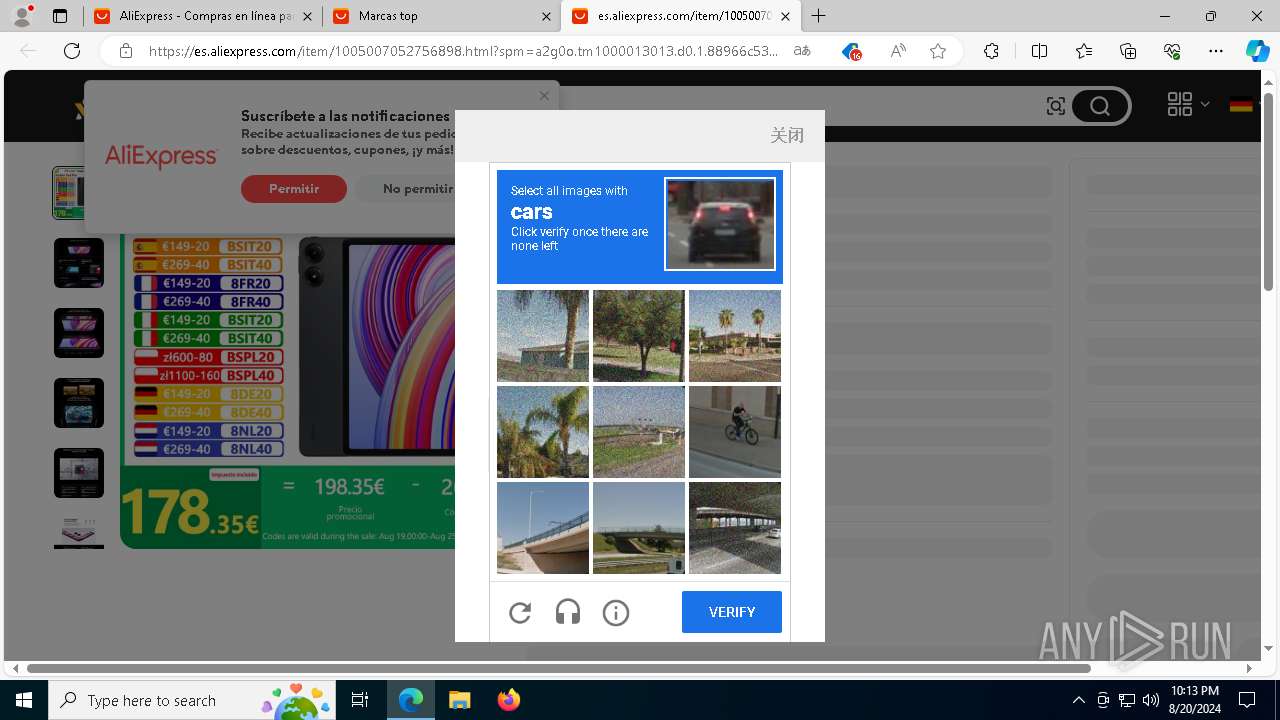This screenshot has width=1280, height=720.
Task: Select captcha tile with grassy overpass
Action: coord(639,432)
